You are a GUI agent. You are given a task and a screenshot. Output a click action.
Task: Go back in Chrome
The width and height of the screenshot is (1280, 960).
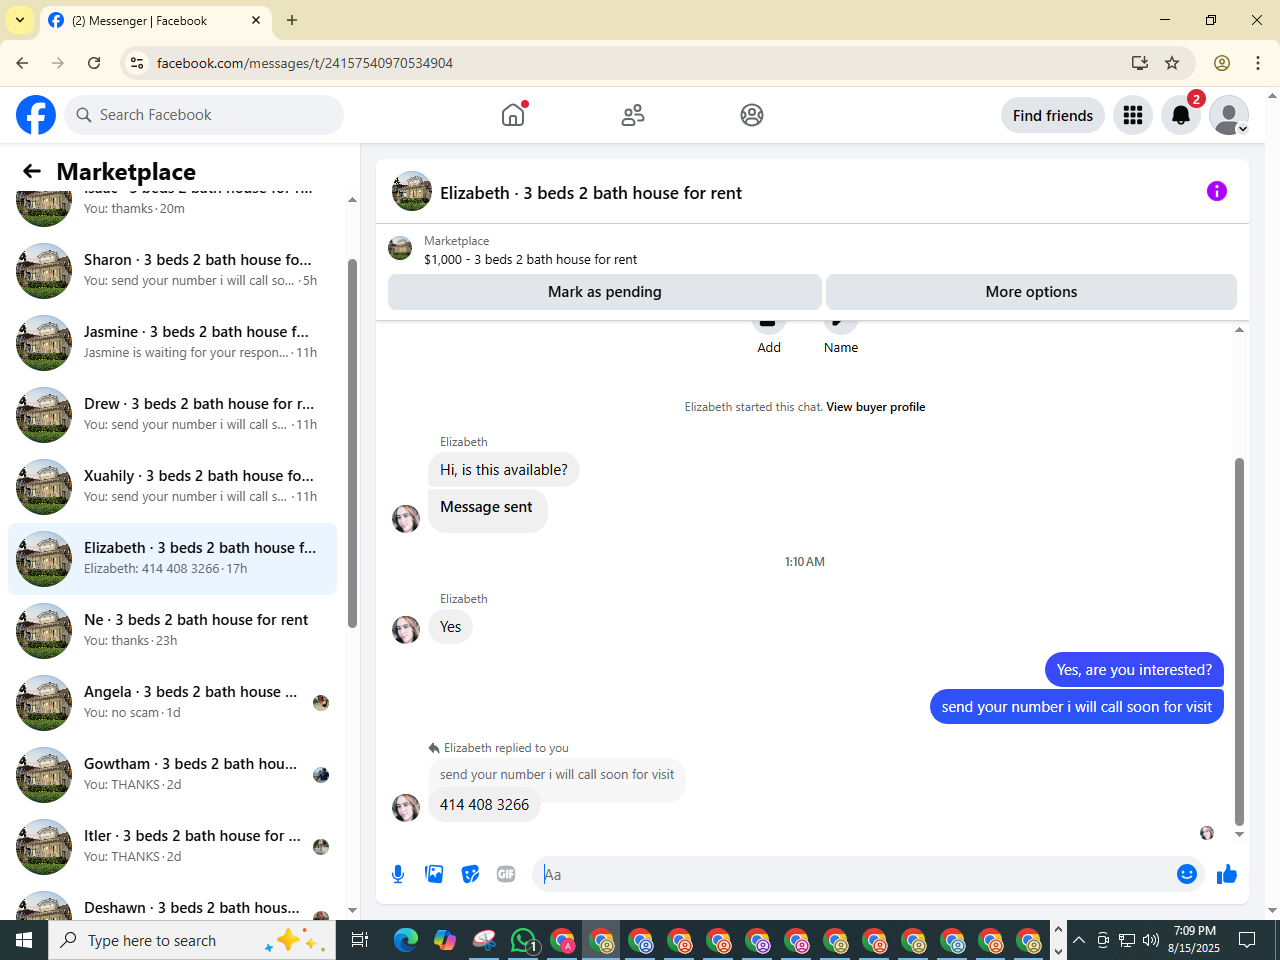coord(22,63)
